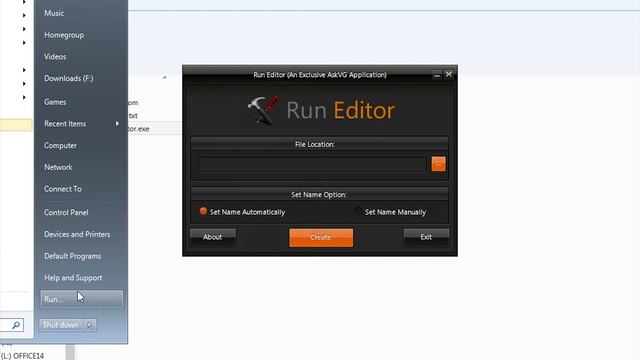Select the .txt file in Explorer list
Viewport: 640px width, 360px height.
pyautogui.click(x=133, y=116)
